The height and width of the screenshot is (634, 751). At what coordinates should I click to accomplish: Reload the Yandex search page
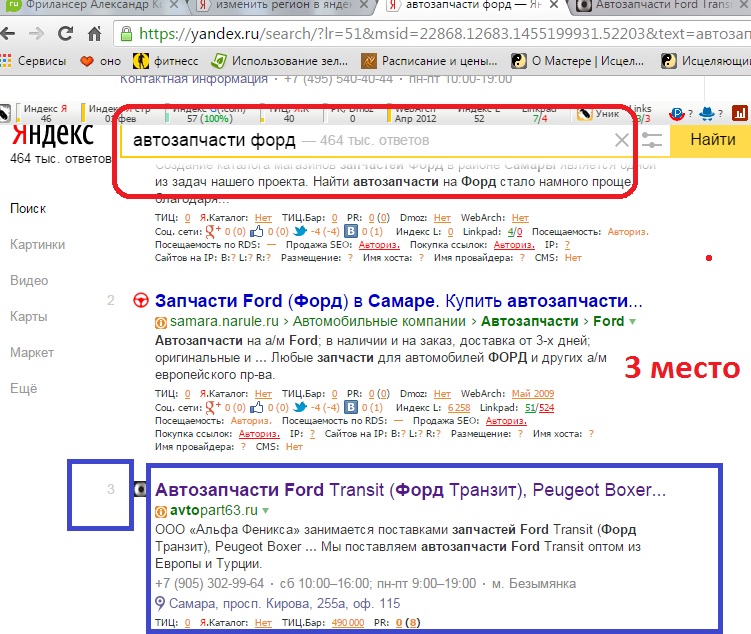pyautogui.click(x=65, y=33)
